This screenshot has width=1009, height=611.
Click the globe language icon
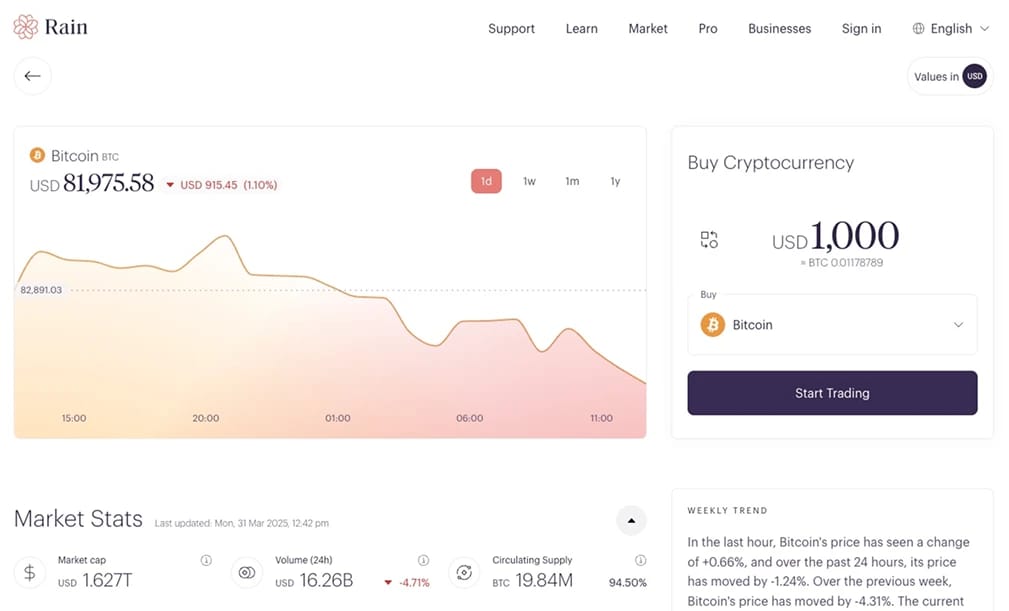coord(918,29)
